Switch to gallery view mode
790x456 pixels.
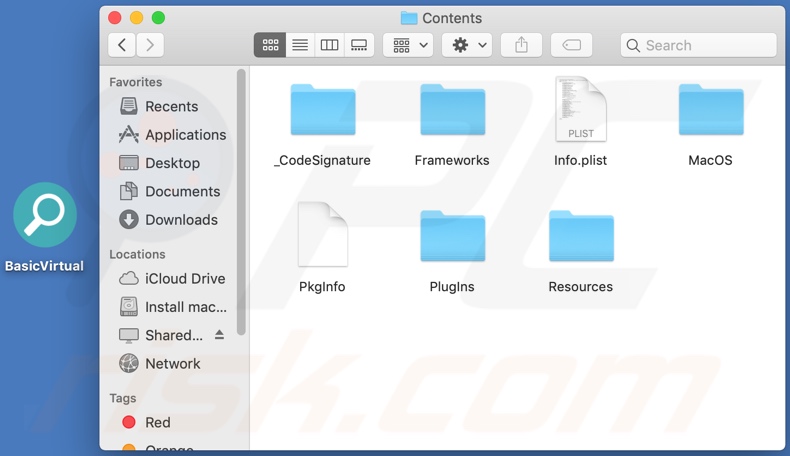click(359, 45)
